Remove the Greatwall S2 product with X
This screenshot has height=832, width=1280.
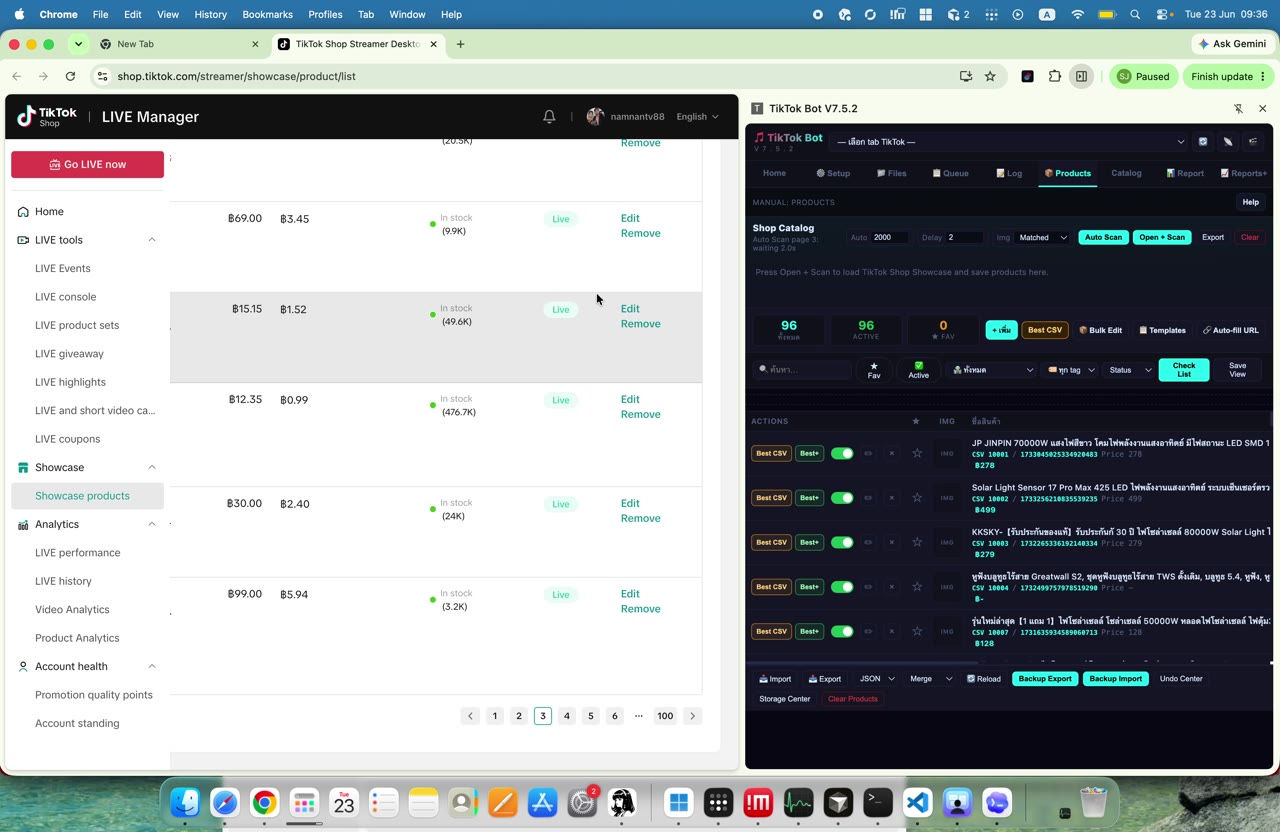(x=892, y=587)
